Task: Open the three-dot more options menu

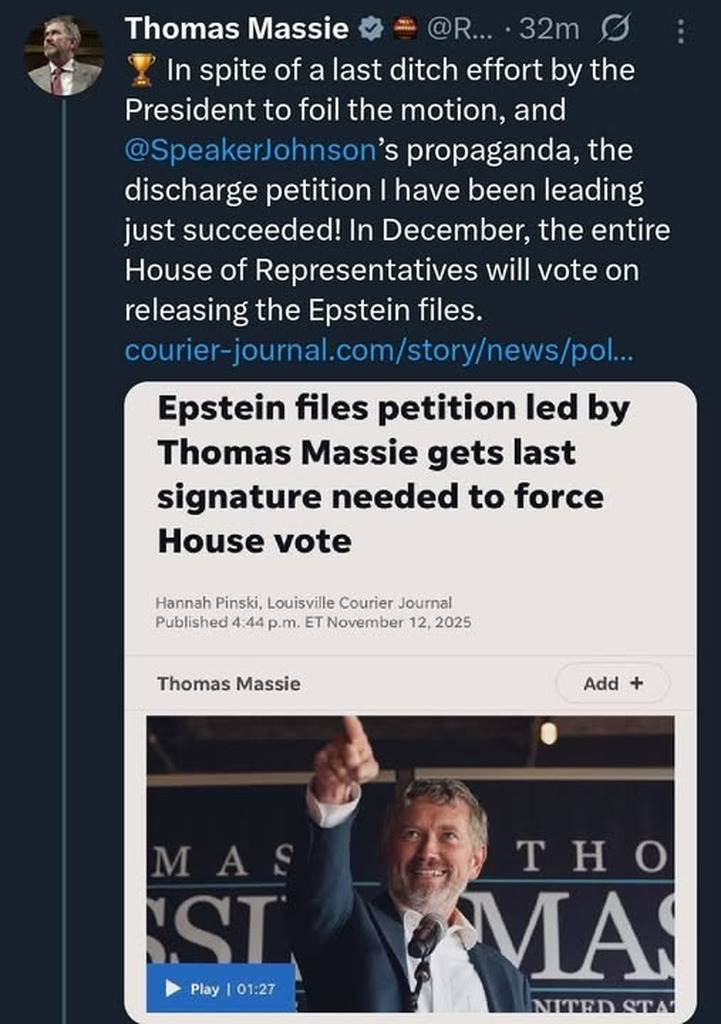Action: pyautogui.click(x=682, y=31)
